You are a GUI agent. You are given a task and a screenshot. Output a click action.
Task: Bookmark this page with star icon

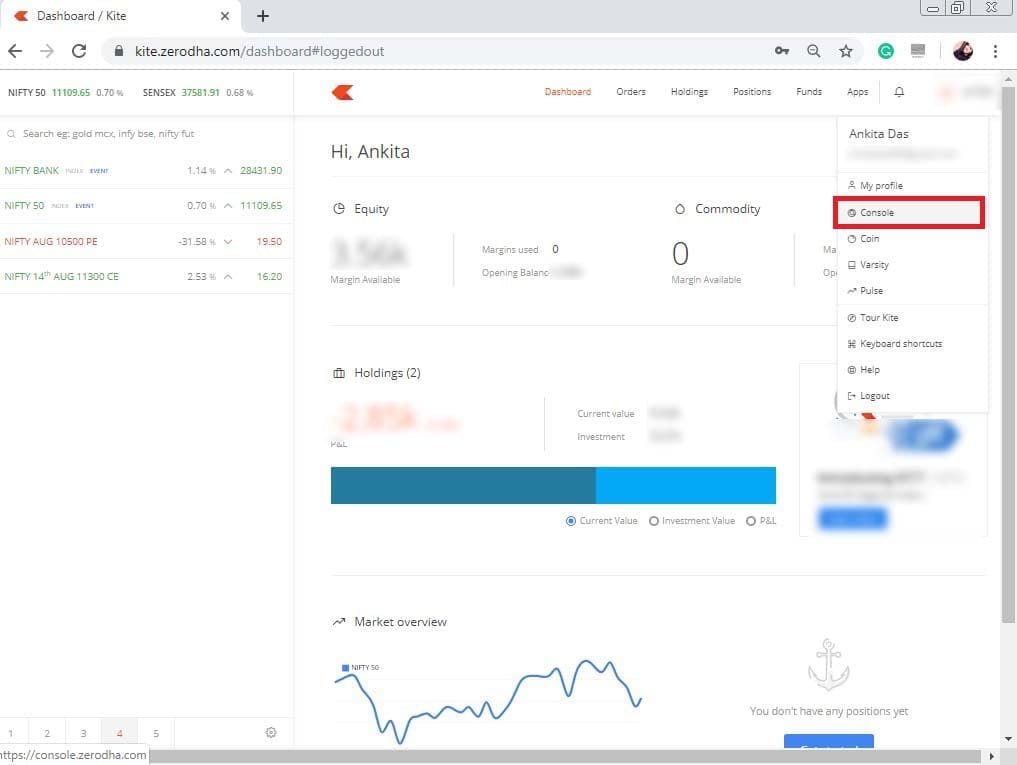pos(846,51)
